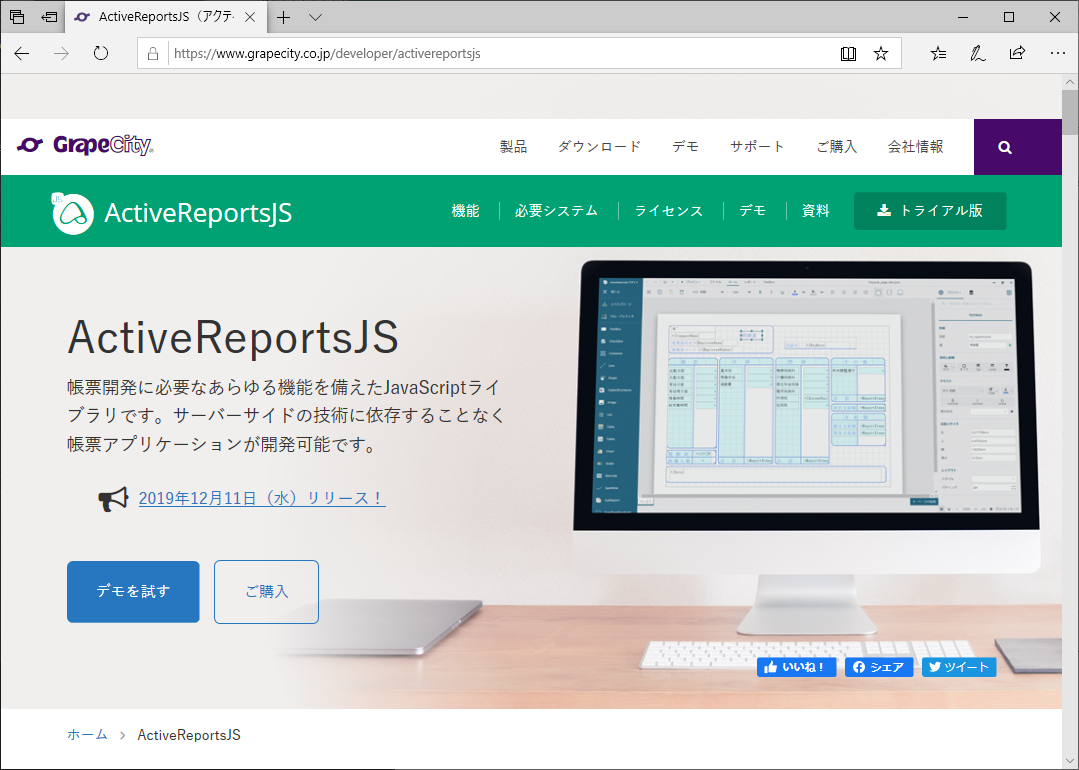
Task: Click the scrollbar up arrow
Action: (x=1070, y=82)
